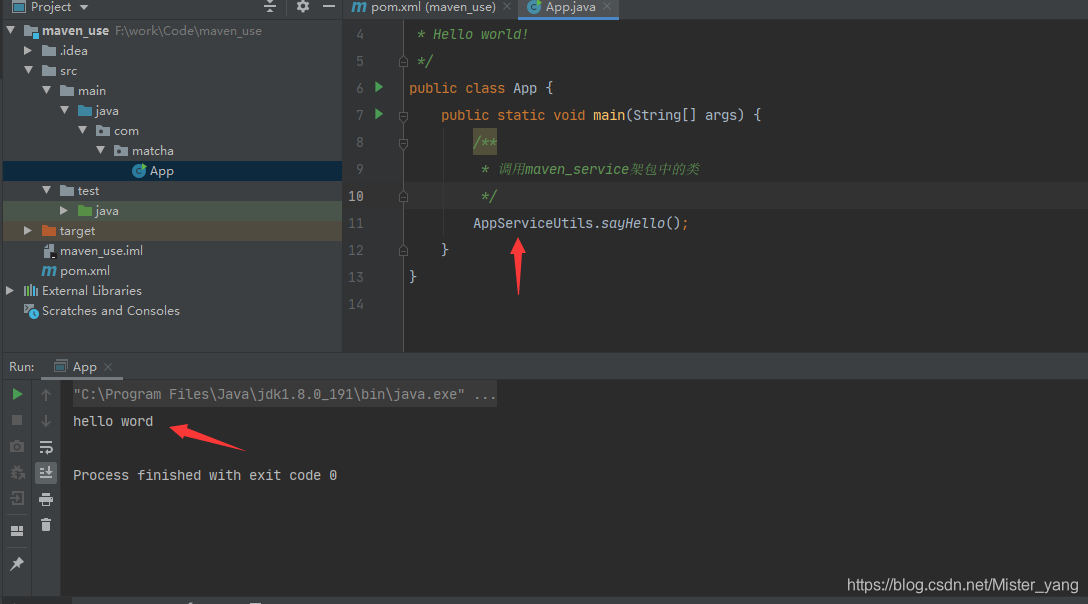
Task: Collapse the com package
Action: click(83, 131)
